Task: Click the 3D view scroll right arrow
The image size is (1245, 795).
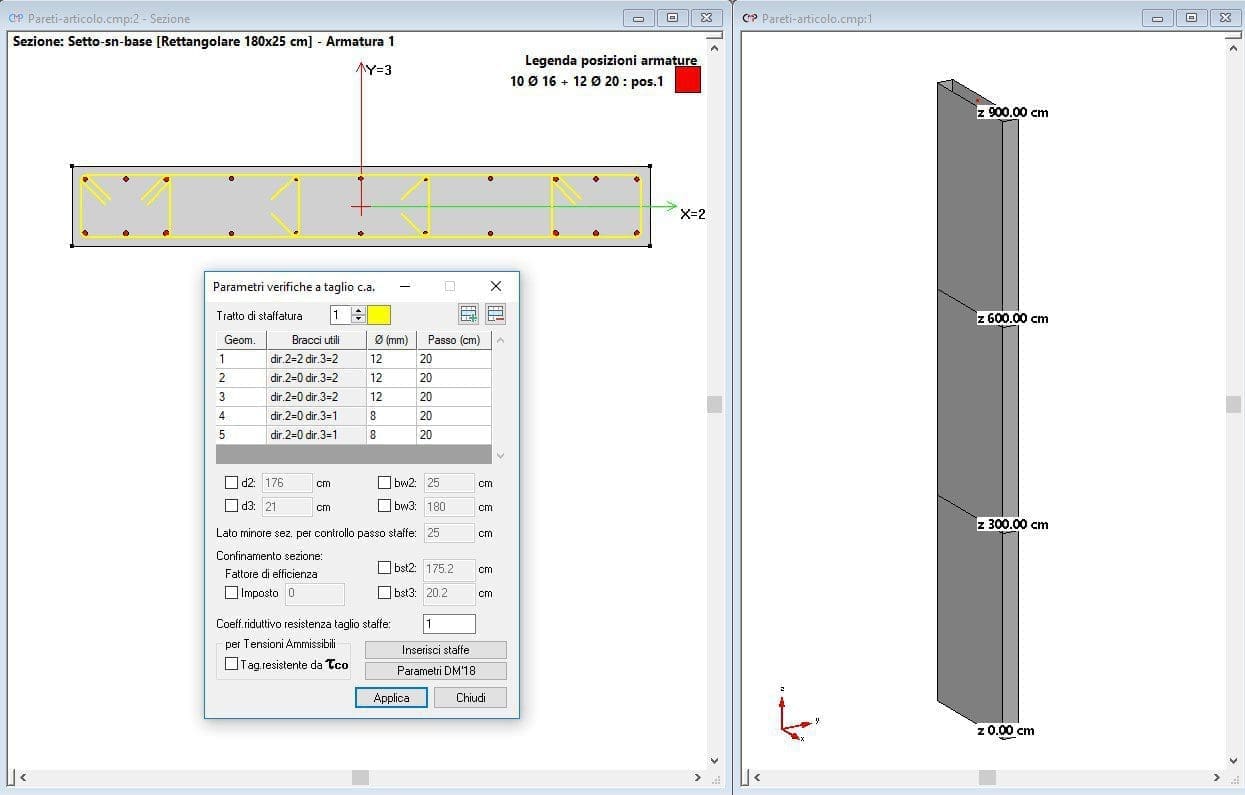Action: point(1217,777)
